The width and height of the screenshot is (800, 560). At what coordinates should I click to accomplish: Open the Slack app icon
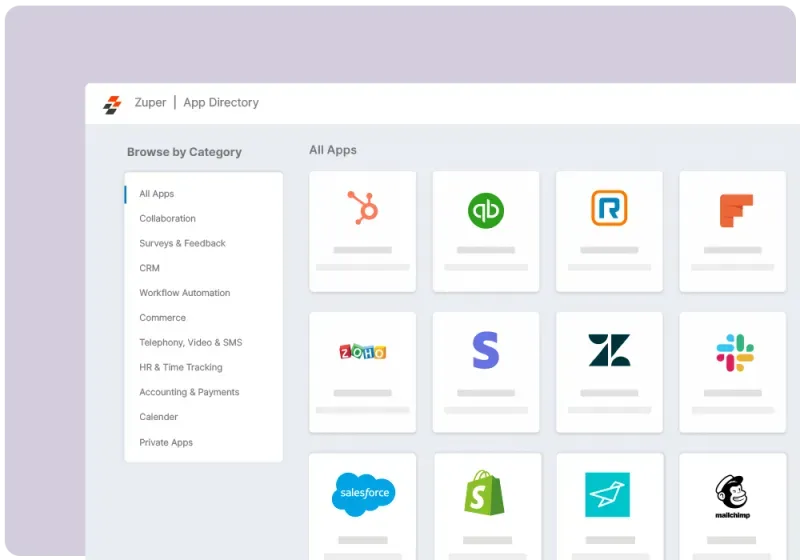735,352
